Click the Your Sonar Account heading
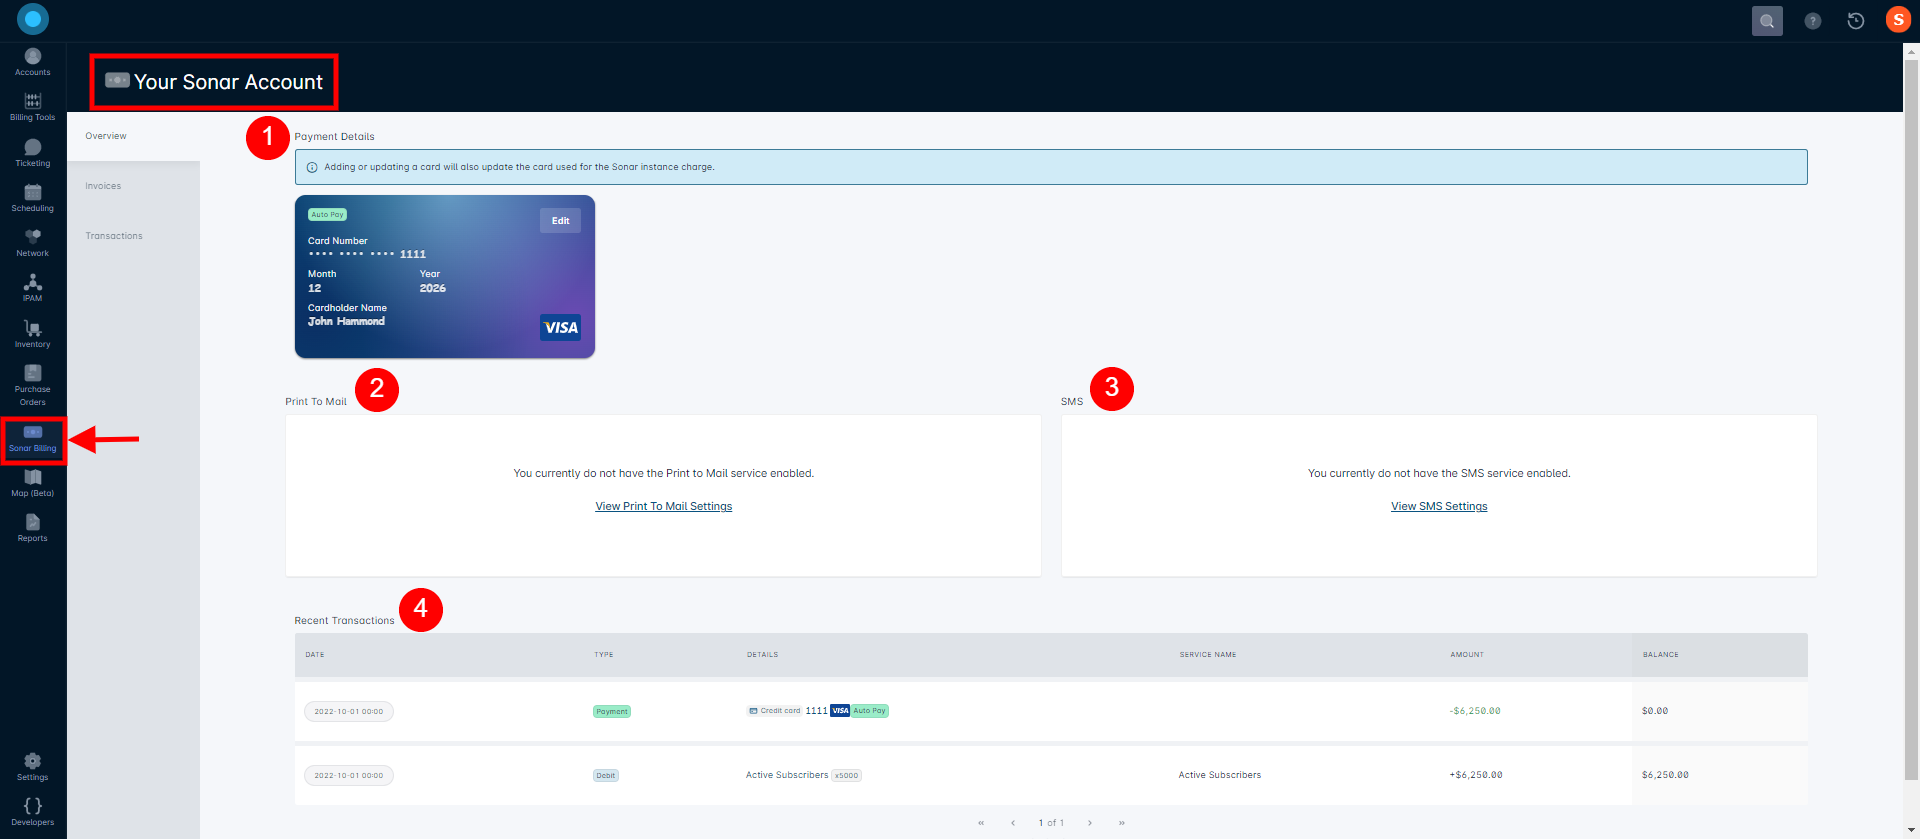Viewport: 1921px width, 839px height. (x=228, y=82)
